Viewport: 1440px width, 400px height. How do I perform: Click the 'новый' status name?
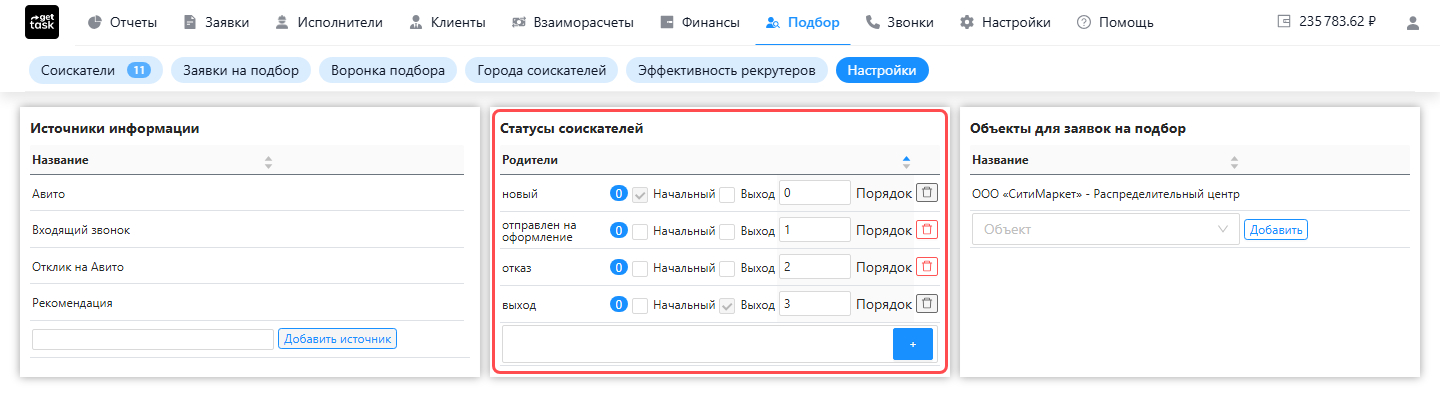[519, 194]
